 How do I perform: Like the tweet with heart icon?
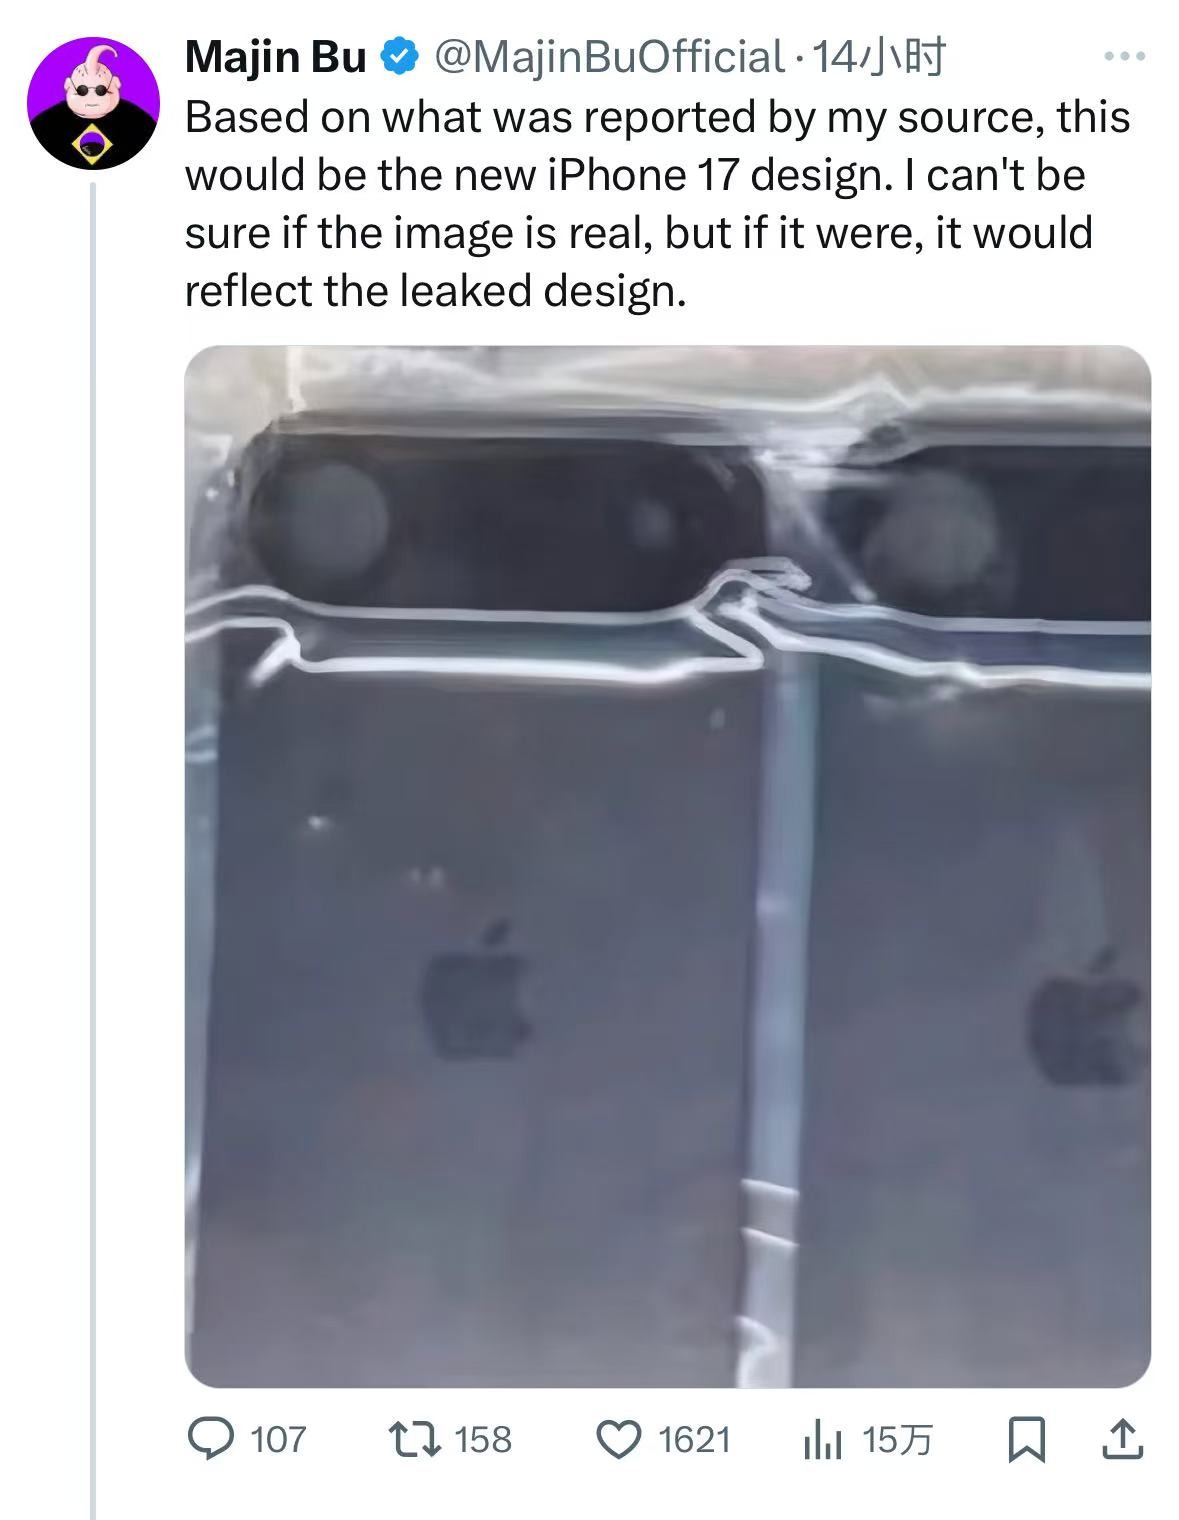point(619,1439)
